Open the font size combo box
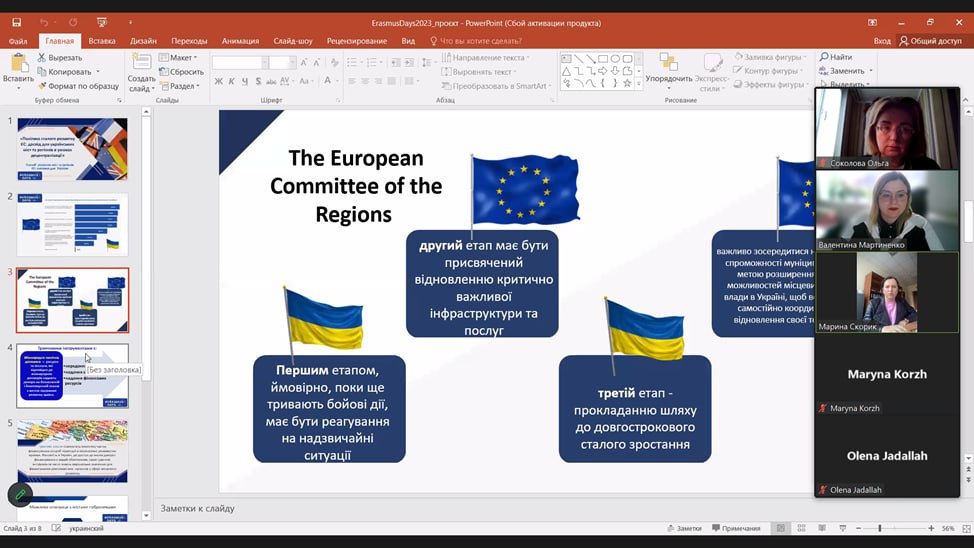This screenshot has height=548, width=974. tap(282, 63)
